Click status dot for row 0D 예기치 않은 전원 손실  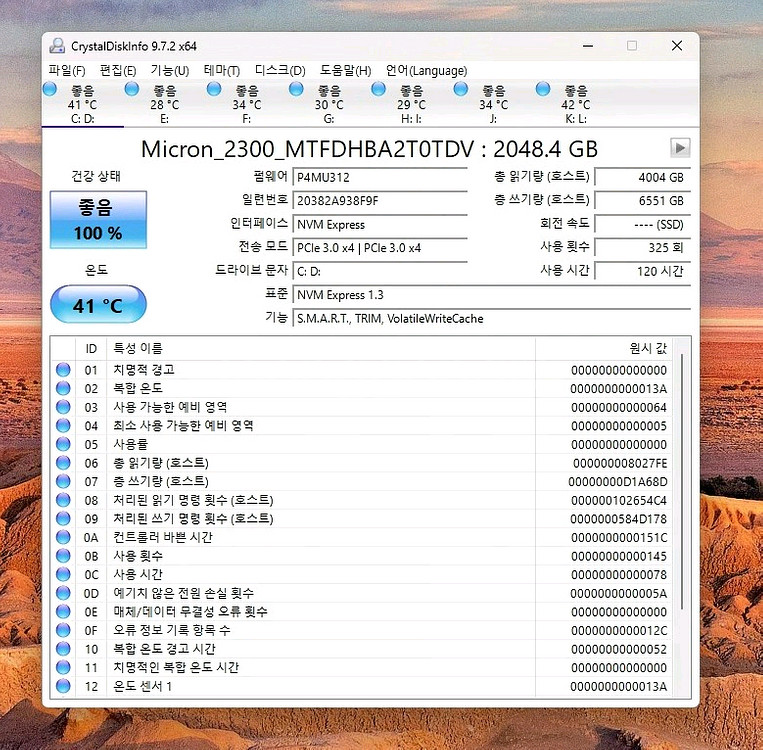tap(63, 593)
